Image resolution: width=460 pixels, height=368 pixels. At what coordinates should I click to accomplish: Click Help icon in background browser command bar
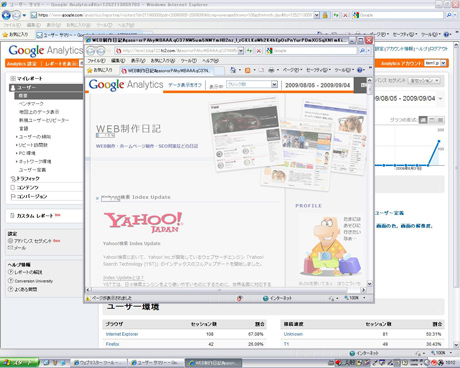coord(446,34)
